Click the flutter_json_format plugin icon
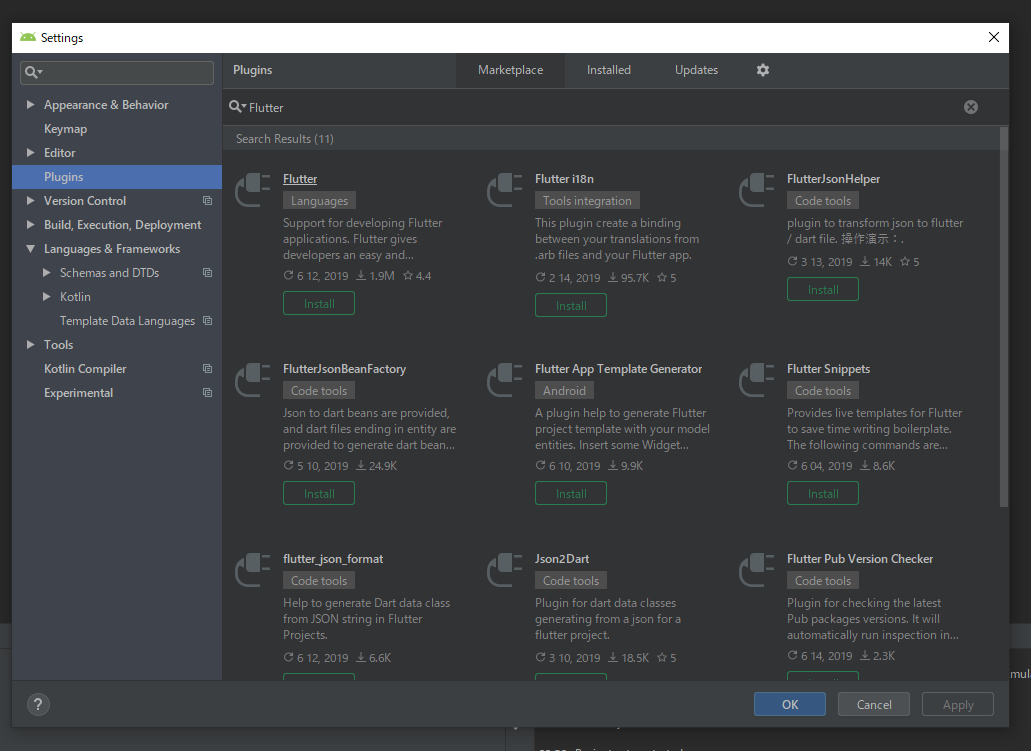The height and width of the screenshot is (751, 1031). click(x=252, y=570)
